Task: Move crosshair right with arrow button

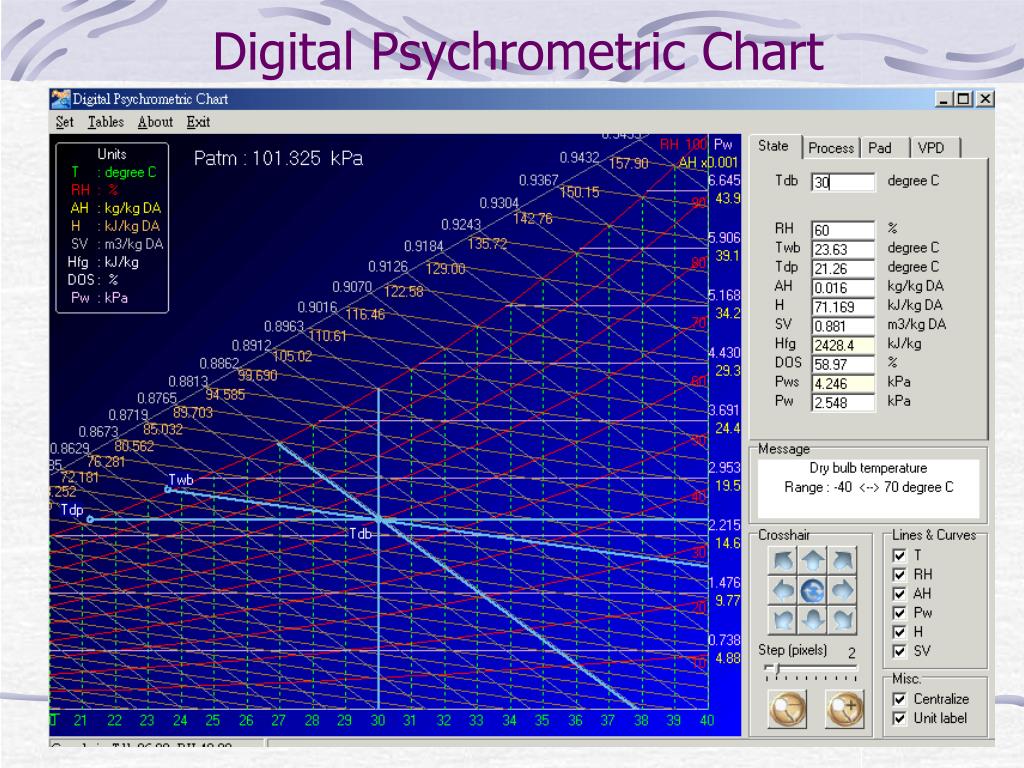Action: click(842, 590)
